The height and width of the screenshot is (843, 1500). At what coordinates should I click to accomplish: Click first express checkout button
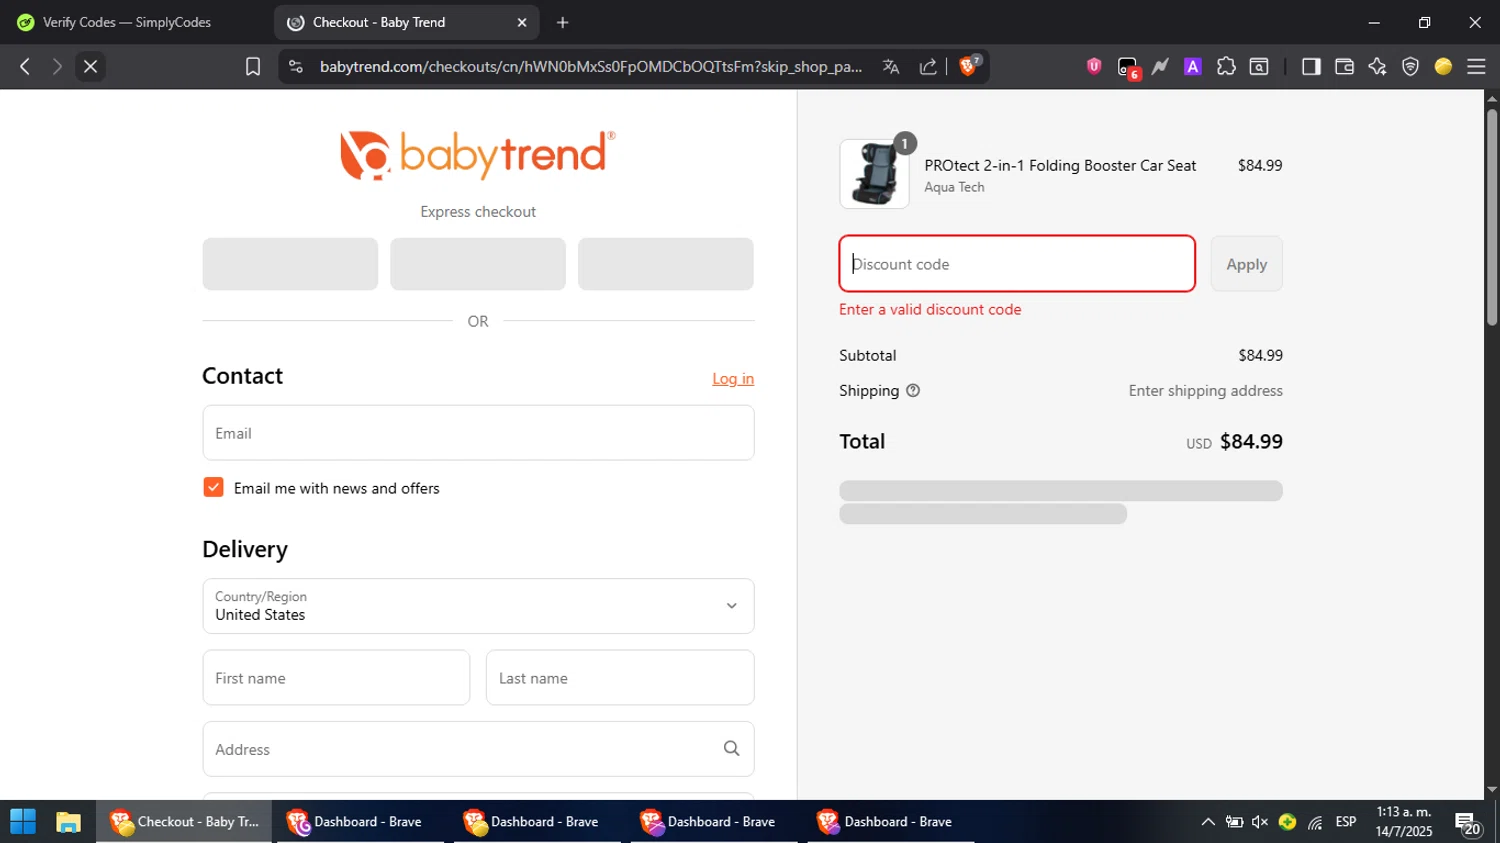[x=290, y=264]
